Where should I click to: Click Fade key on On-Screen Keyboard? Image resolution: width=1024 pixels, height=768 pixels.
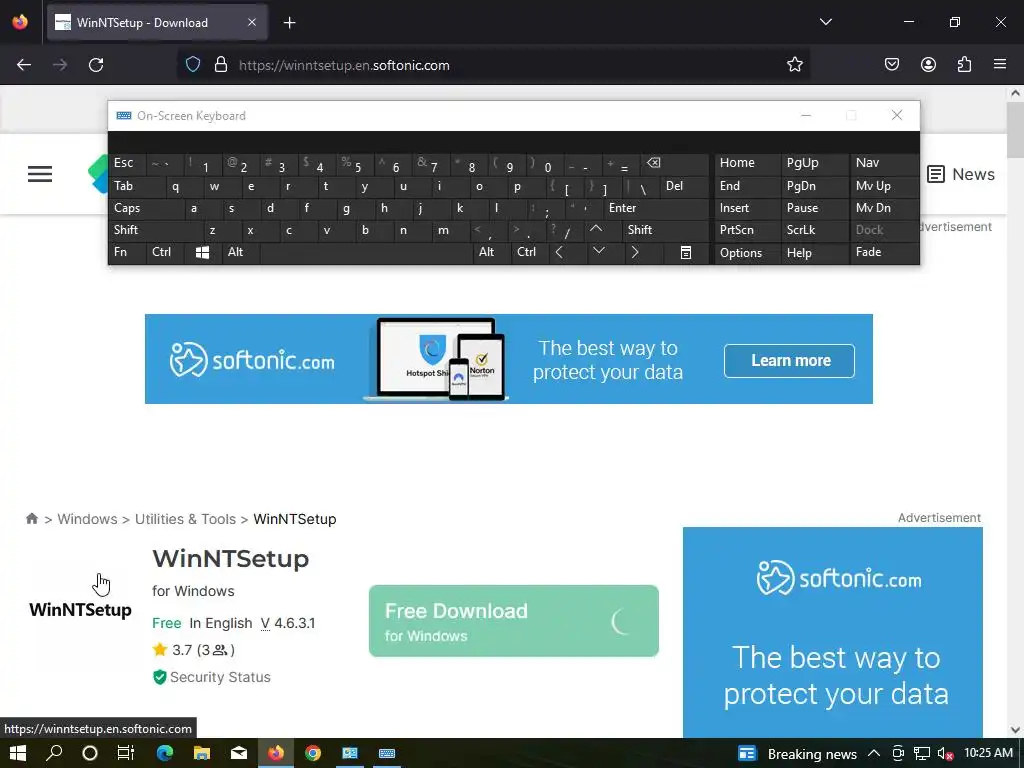click(x=884, y=252)
